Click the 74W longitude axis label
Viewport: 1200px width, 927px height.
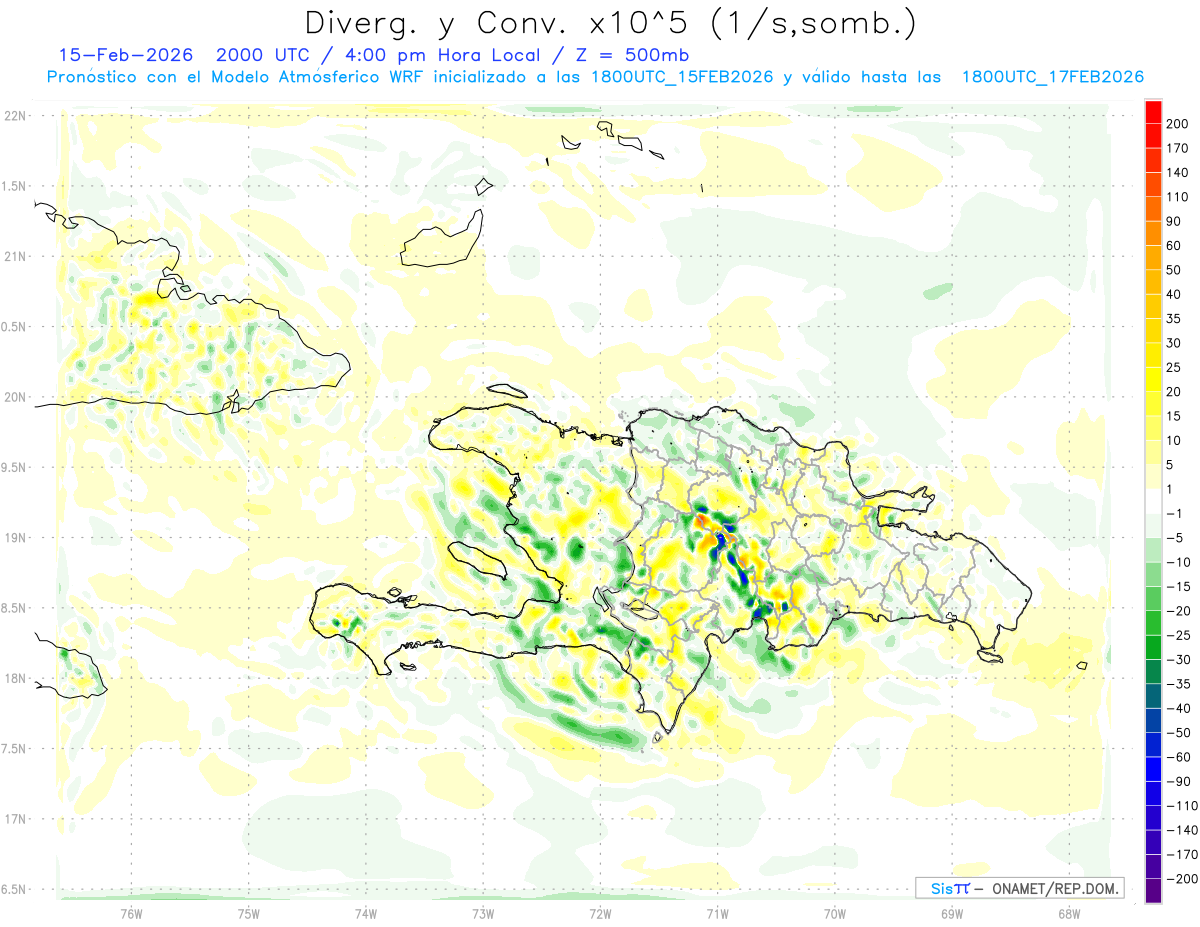coord(365,914)
